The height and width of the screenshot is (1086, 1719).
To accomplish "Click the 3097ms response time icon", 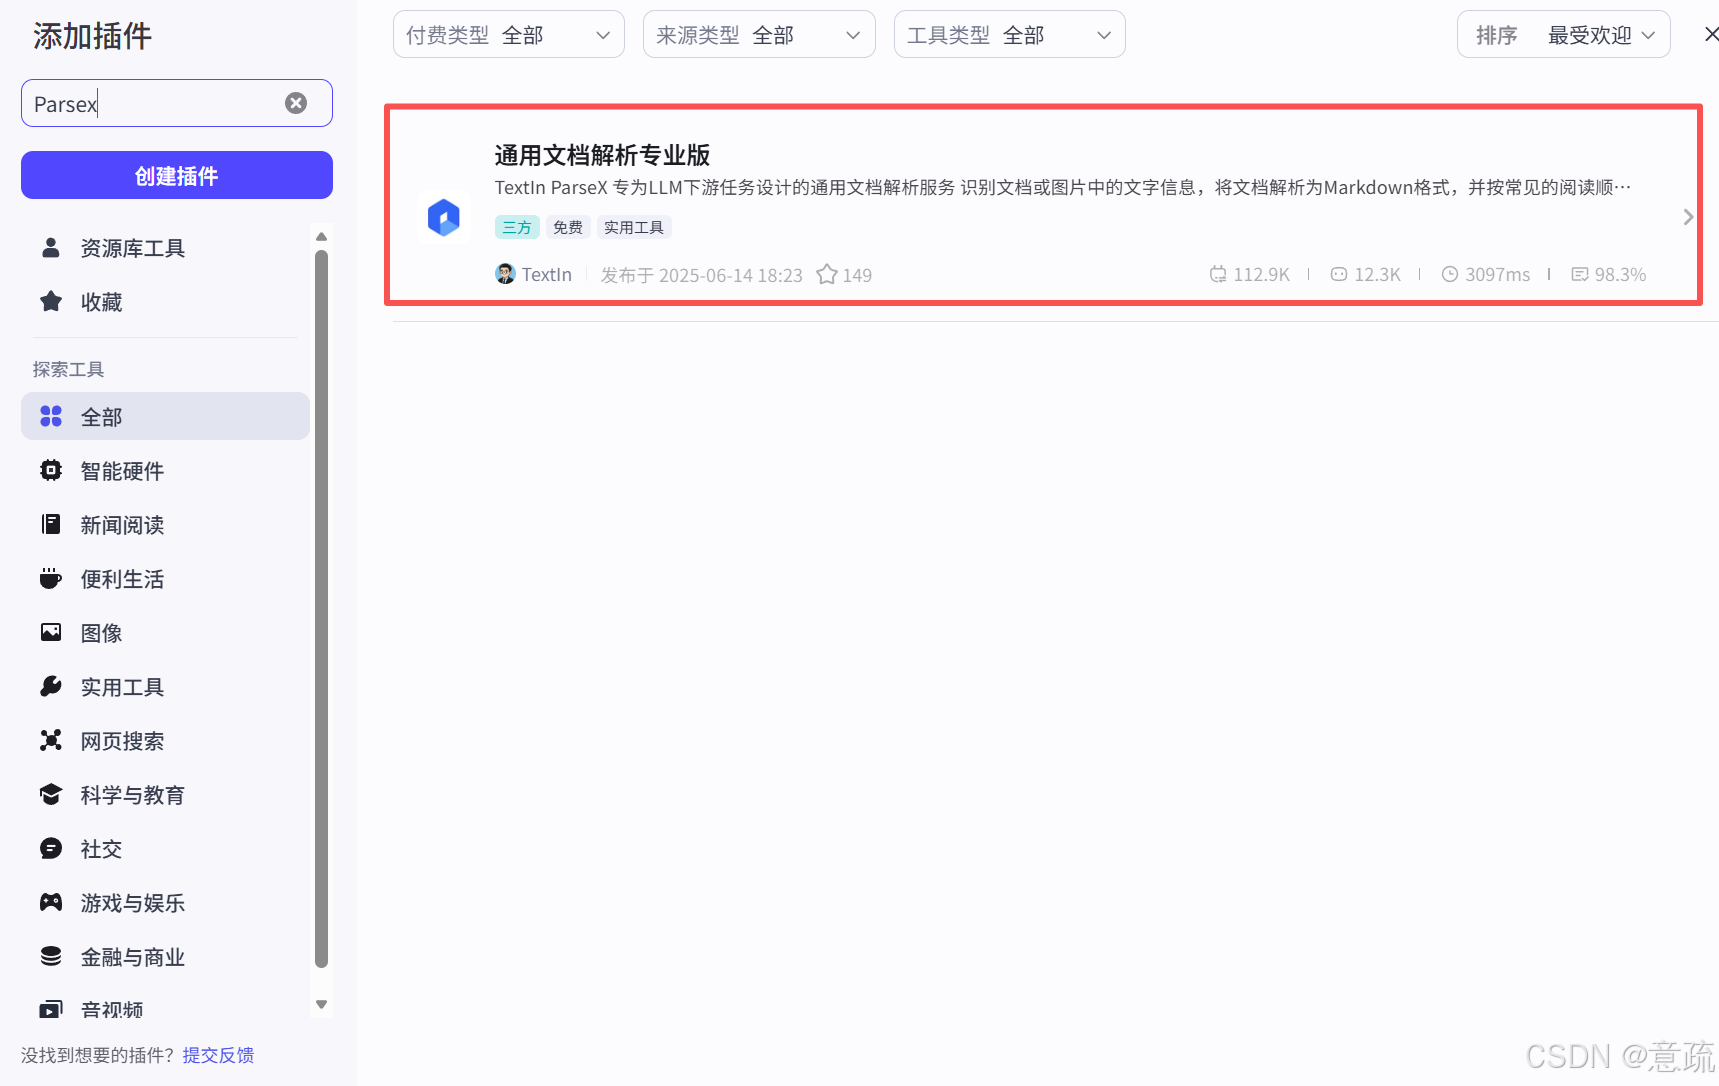I will (x=1450, y=274).
